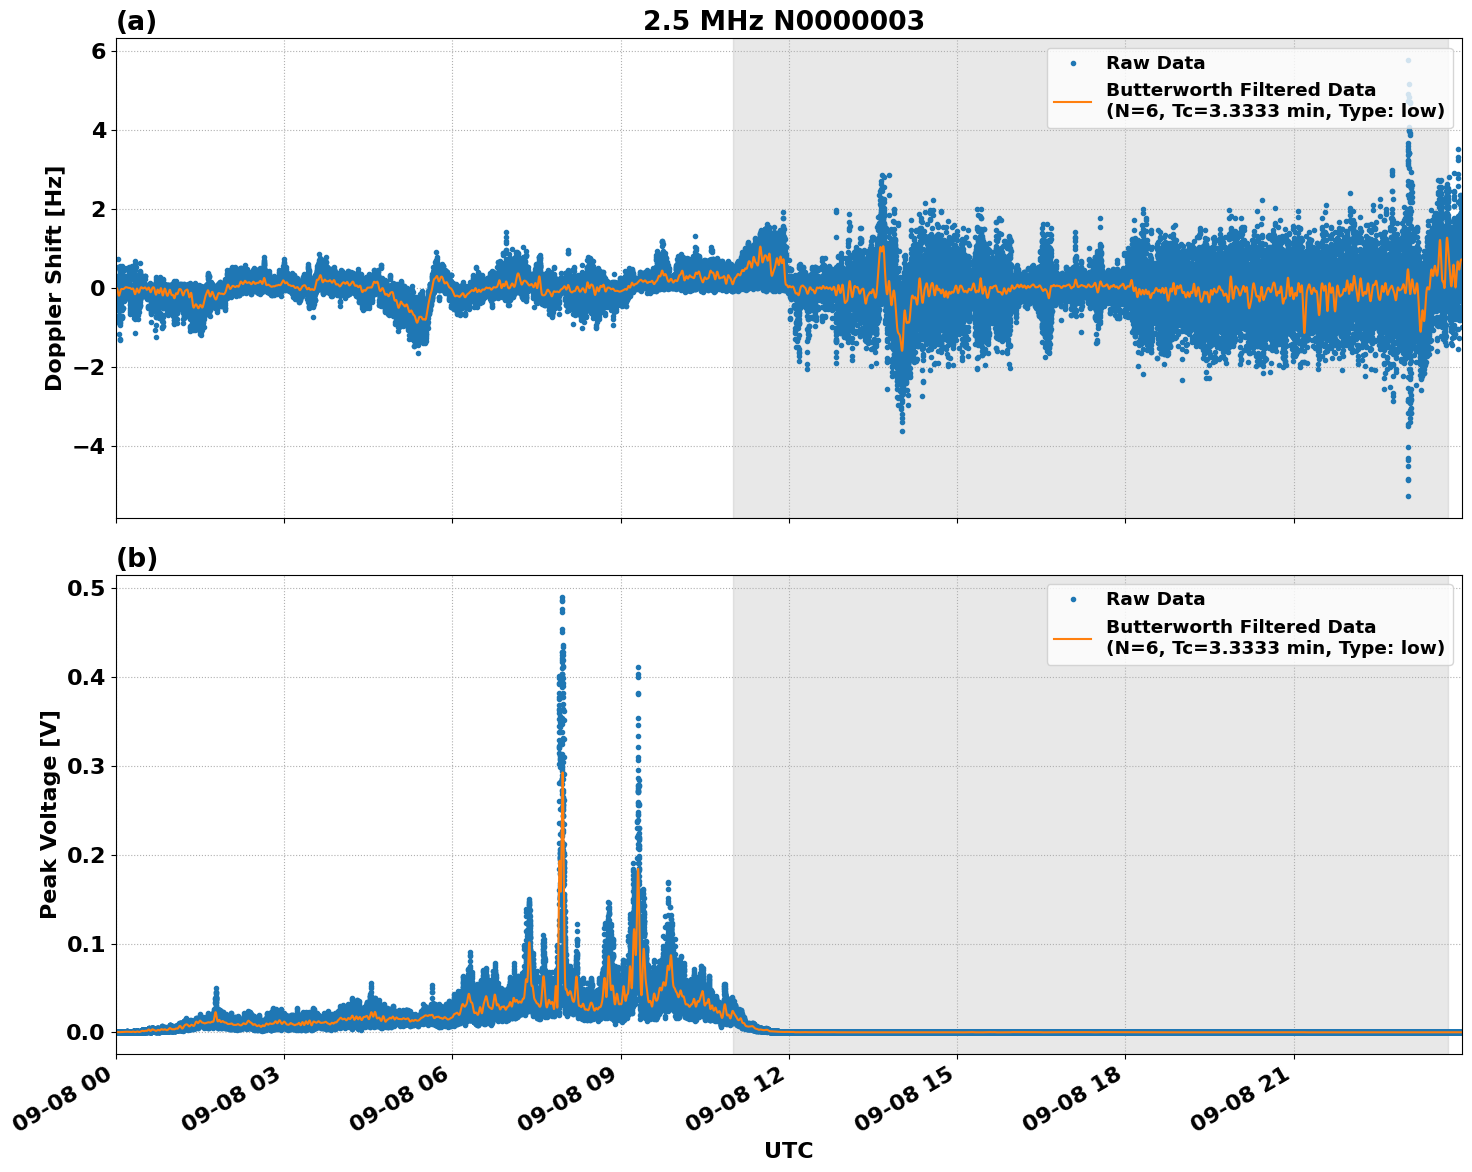Select the "Raw Data" legend text in panel (a)
Screen dimensions: 1472x1172
point(1155,64)
